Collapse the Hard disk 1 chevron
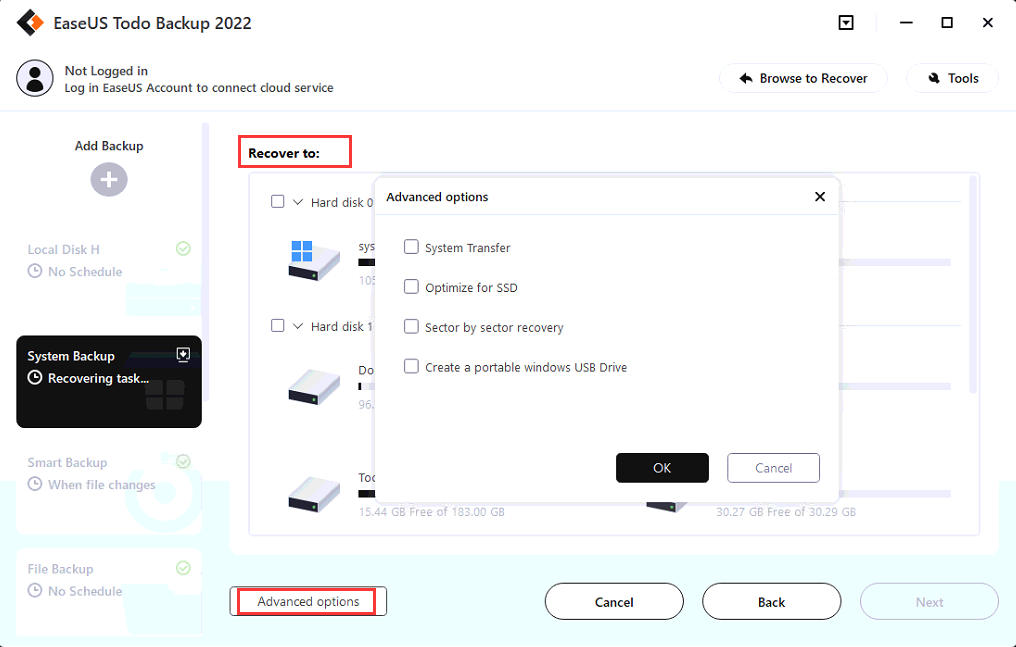Screen dimensions: 1016x647 coord(298,326)
